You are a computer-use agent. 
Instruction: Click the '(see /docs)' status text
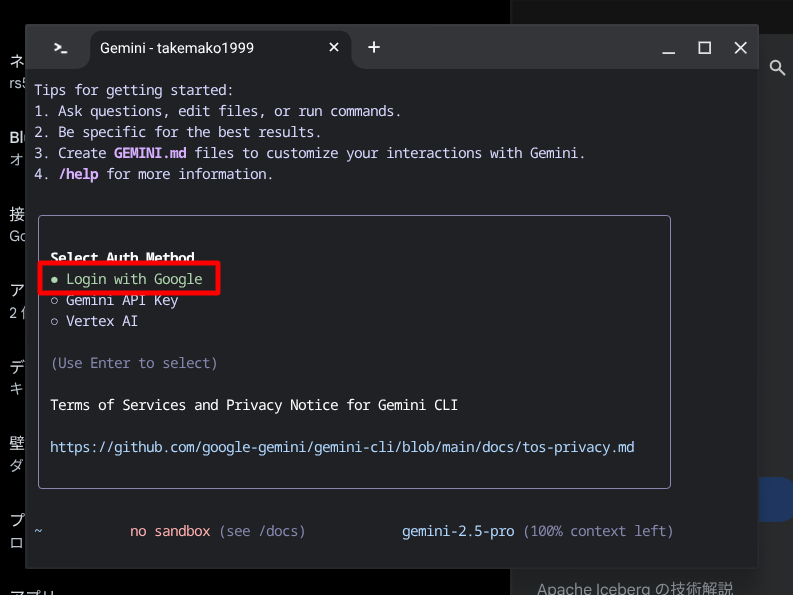click(x=262, y=531)
